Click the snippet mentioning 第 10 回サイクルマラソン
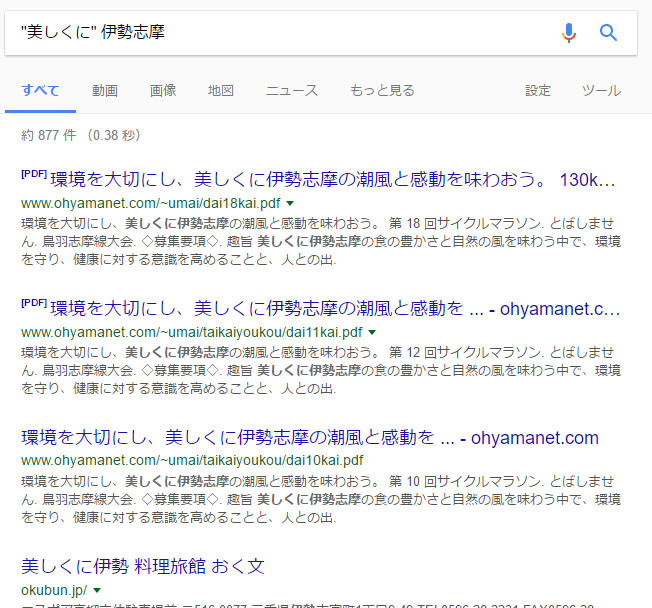This screenshot has width=652, height=608. click(x=321, y=499)
